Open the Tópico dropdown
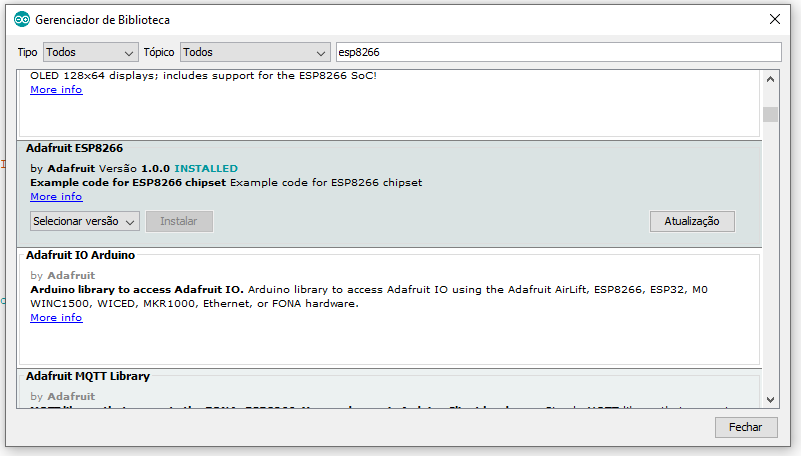Image resolution: width=801 pixels, height=456 pixels. [255, 52]
